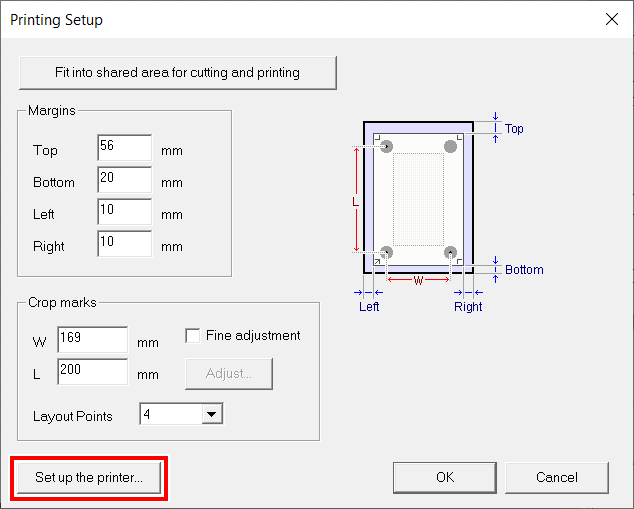Image resolution: width=634 pixels, height=509 pixels.
Task: Edit the Right margin value field
Action: point(124,244)
